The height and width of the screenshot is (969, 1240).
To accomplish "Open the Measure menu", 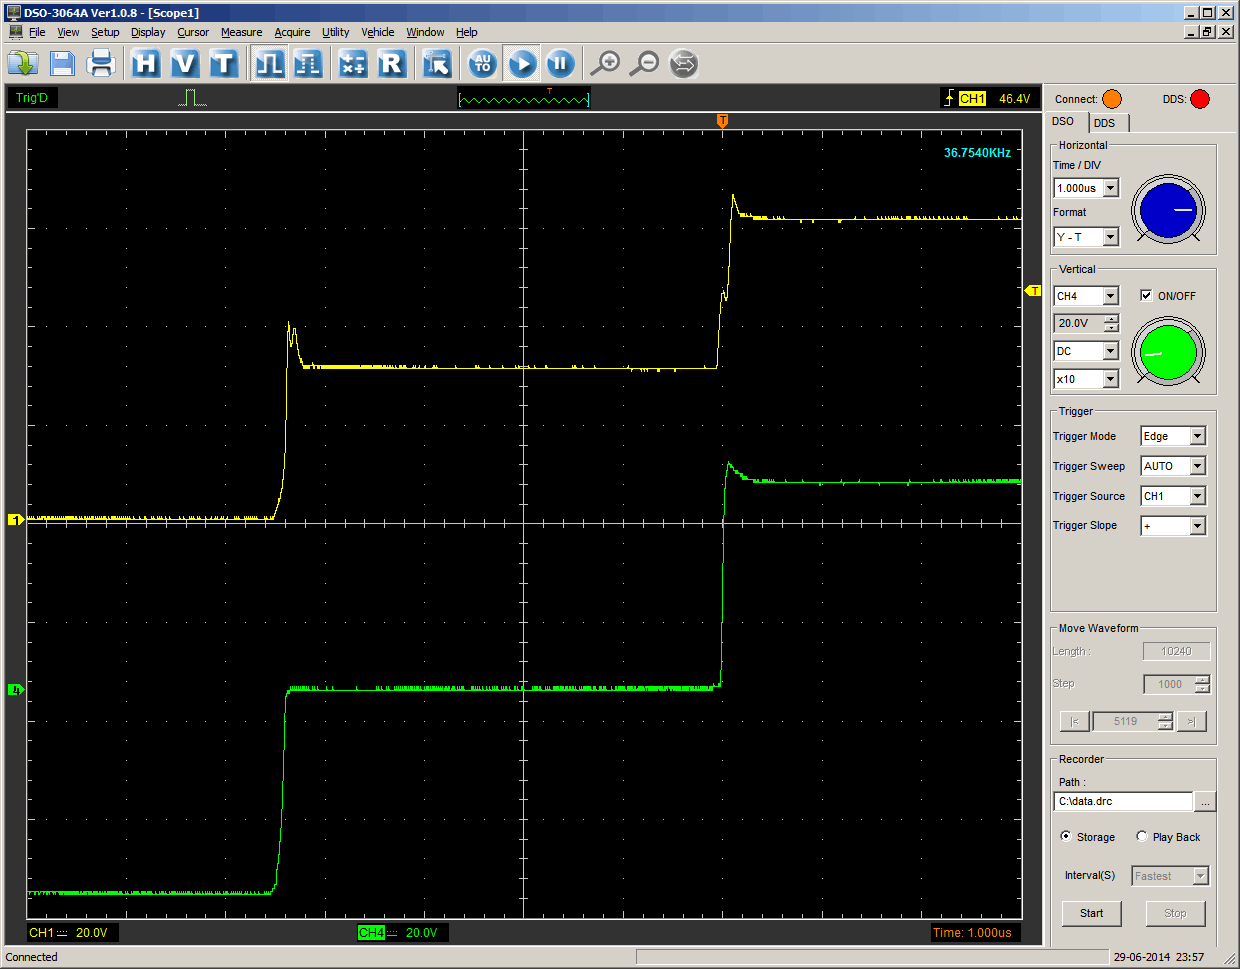I will pyautogui.click(x=241, y=32).
